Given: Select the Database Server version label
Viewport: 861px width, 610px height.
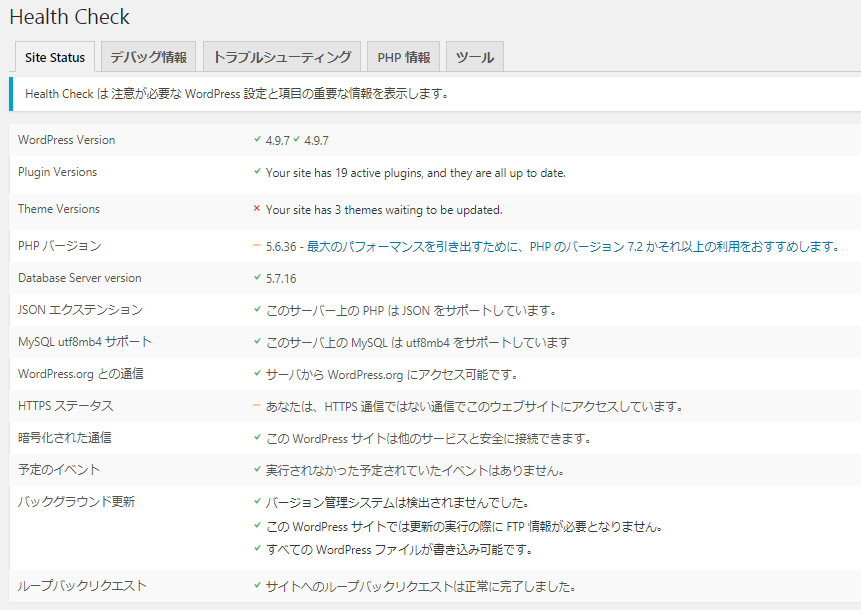Looking at the screenshot, I should 80,278.
